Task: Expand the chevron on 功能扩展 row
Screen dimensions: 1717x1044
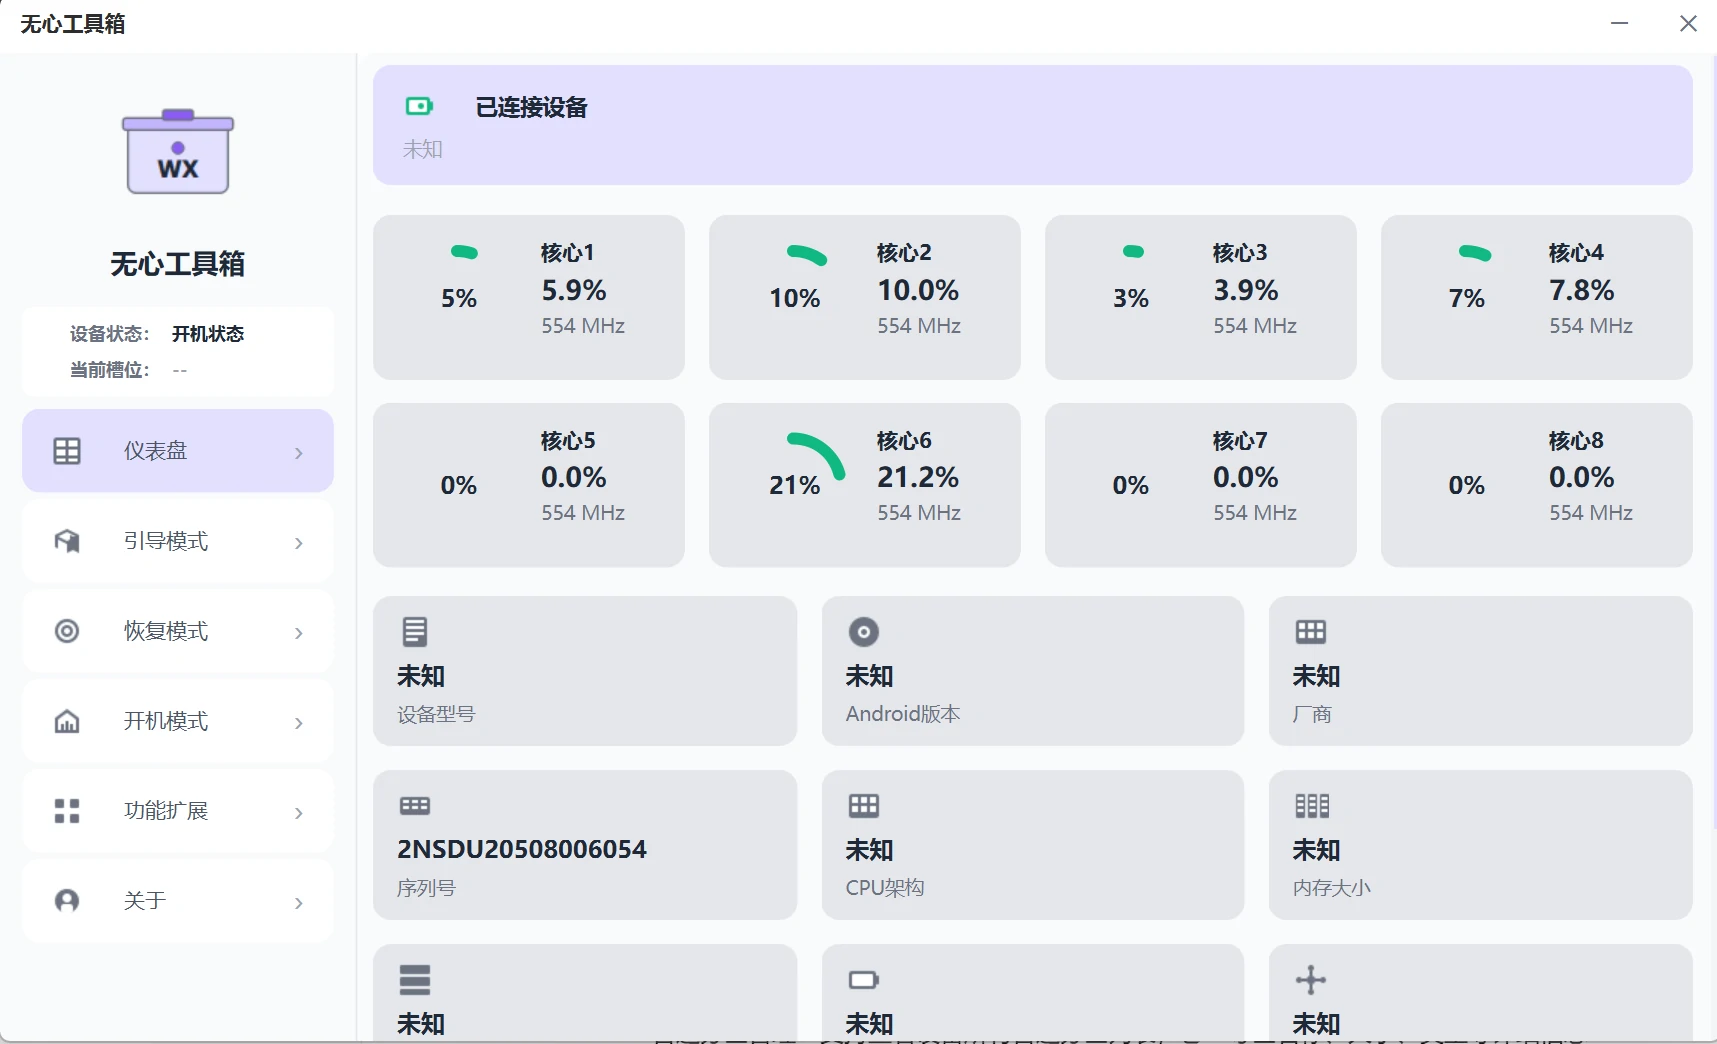Action: coord(299,813)
